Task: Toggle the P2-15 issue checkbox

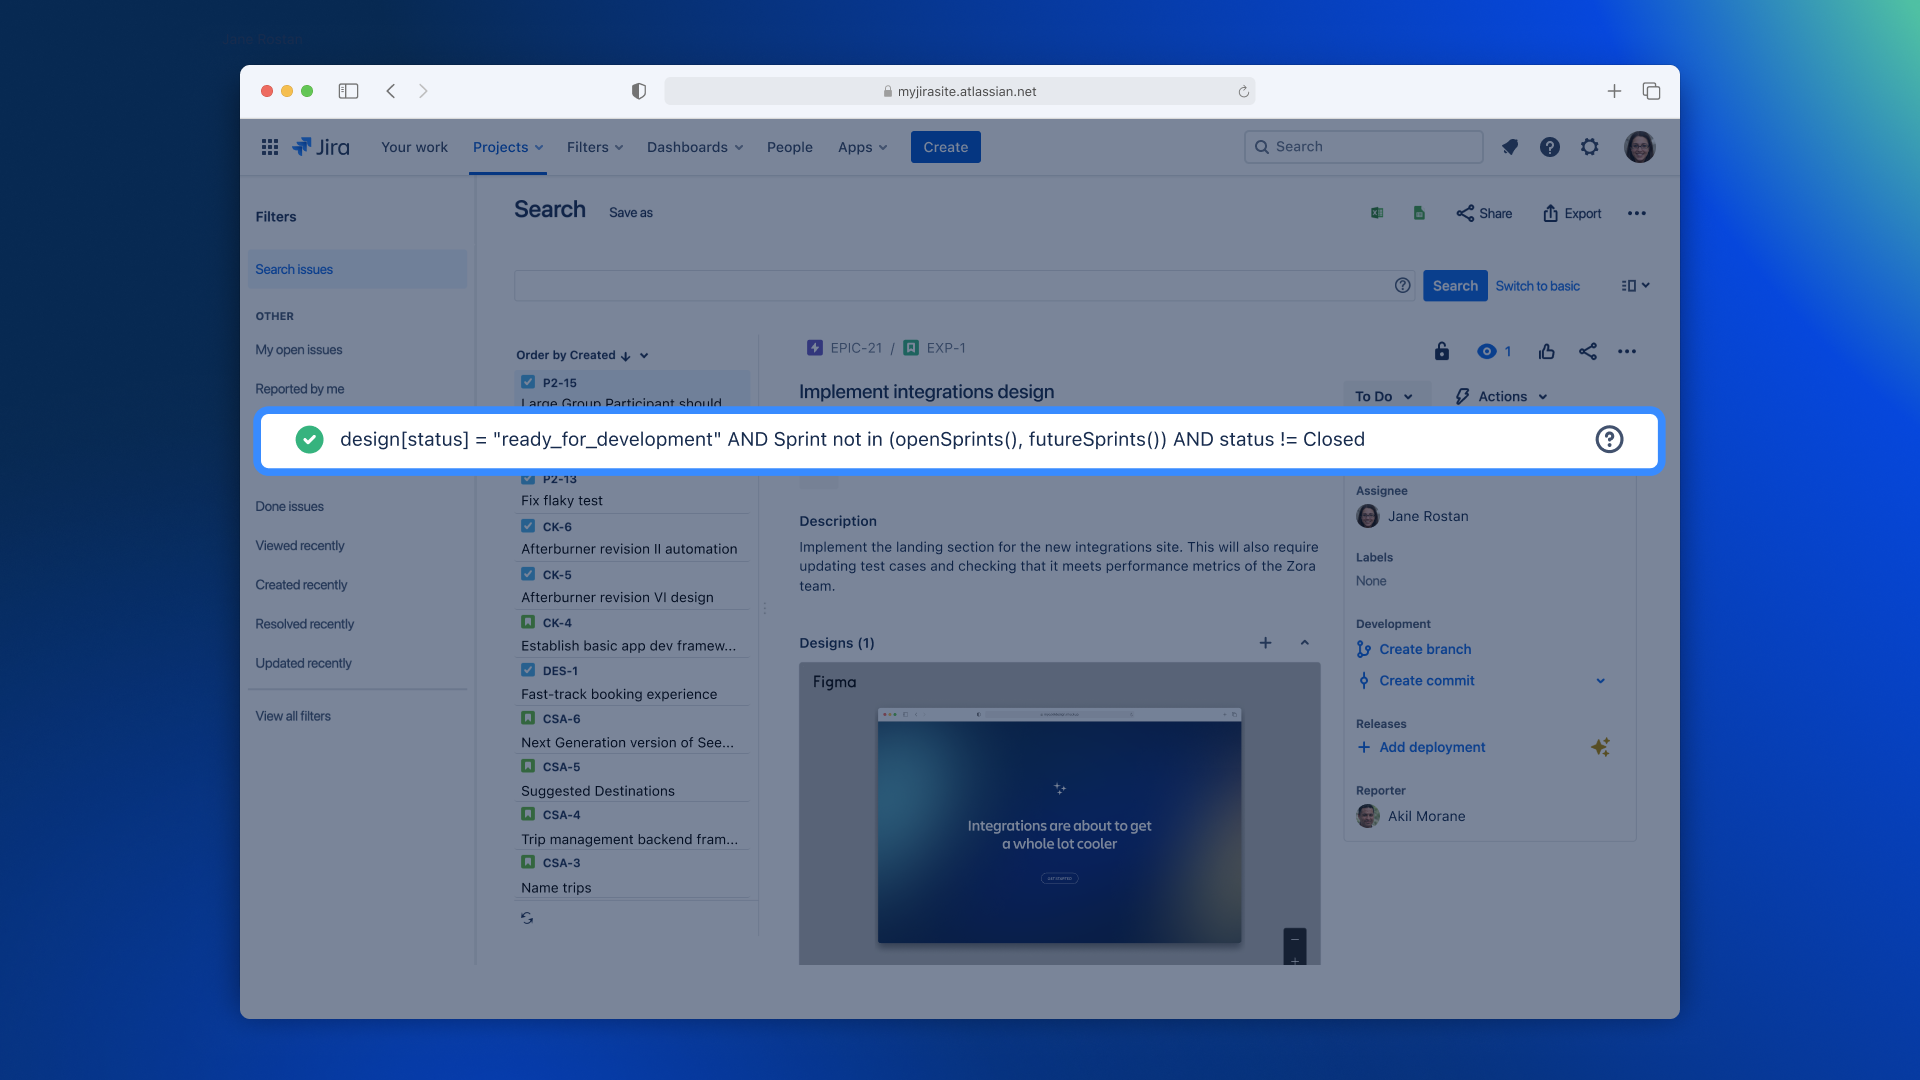Action: pyautogui.click(x=528, y=382)
